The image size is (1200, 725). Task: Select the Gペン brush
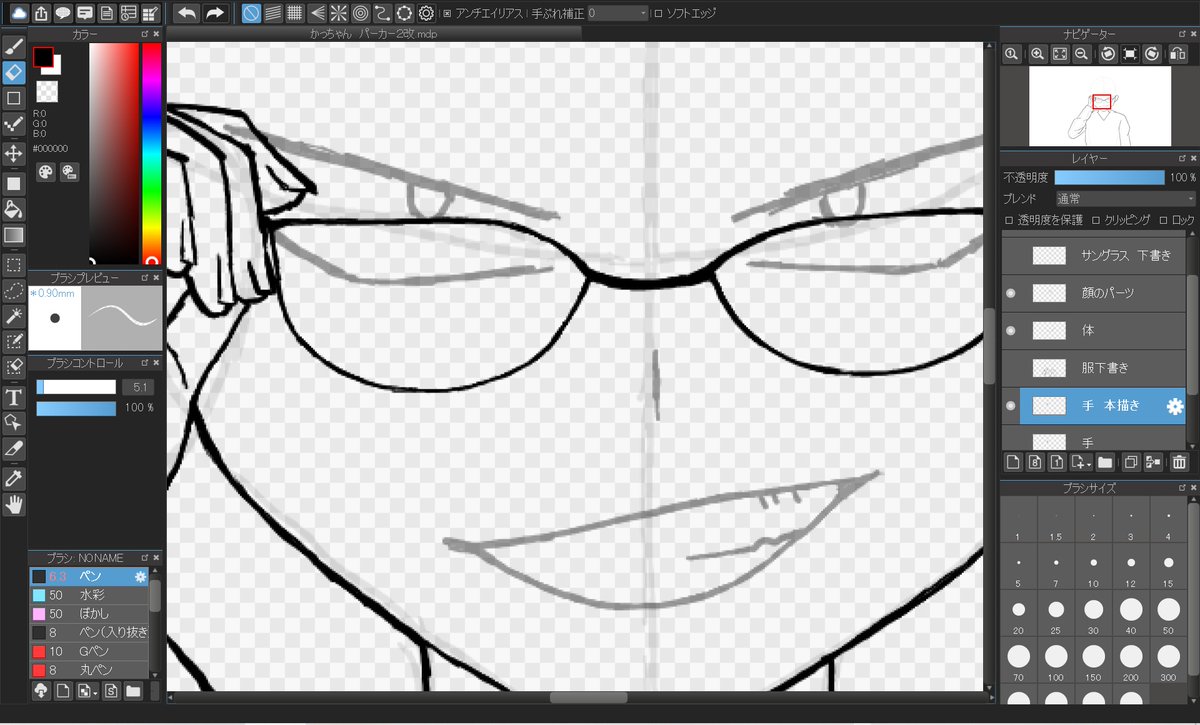click(90, 651)
